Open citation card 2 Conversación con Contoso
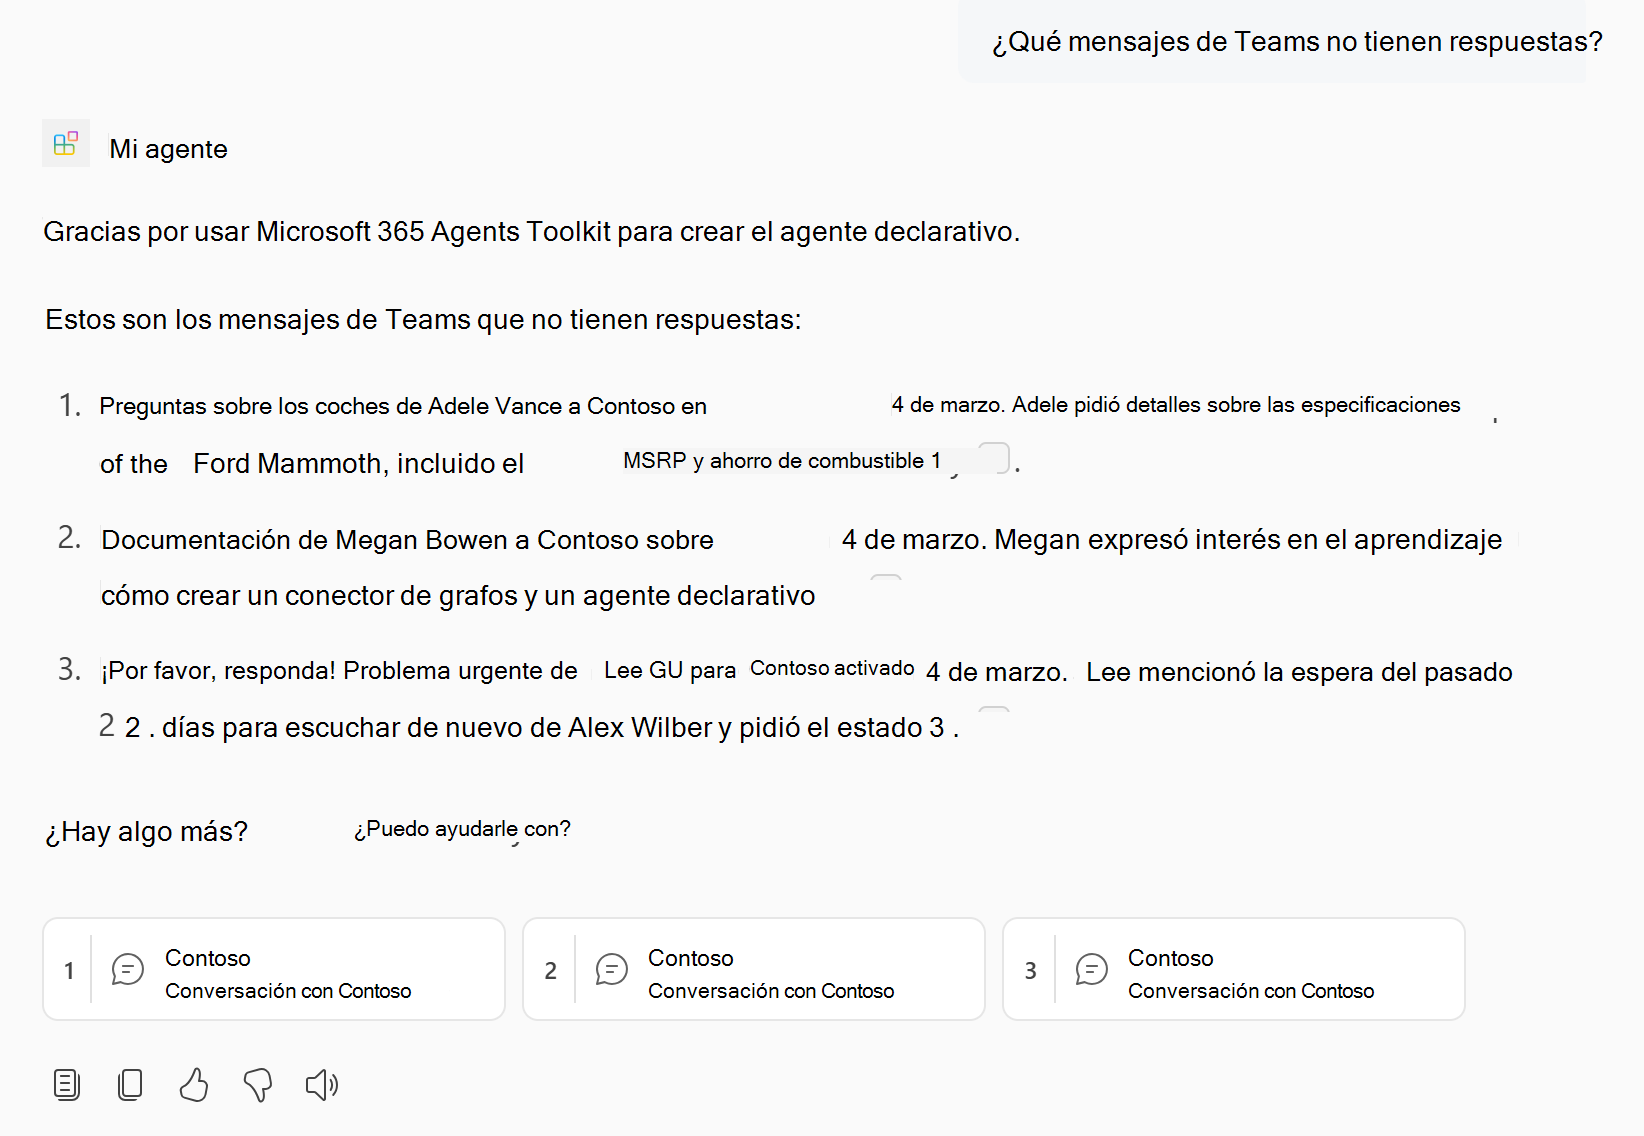Screen dimensions: 1644x1136 [753, 969]
